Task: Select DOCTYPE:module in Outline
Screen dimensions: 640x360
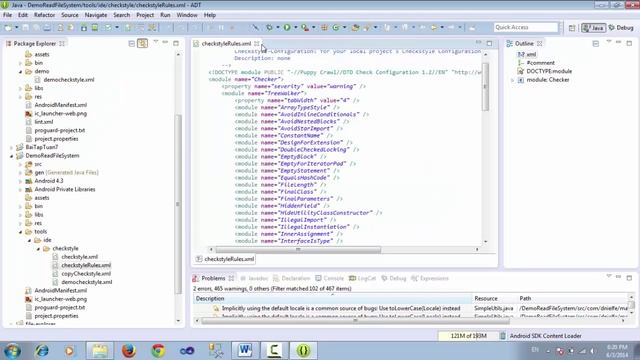Action: pos(549,71)
